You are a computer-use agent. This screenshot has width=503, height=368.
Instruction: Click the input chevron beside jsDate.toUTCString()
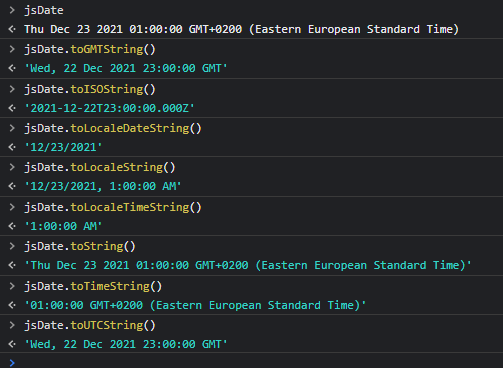click(x=12, y=325)
